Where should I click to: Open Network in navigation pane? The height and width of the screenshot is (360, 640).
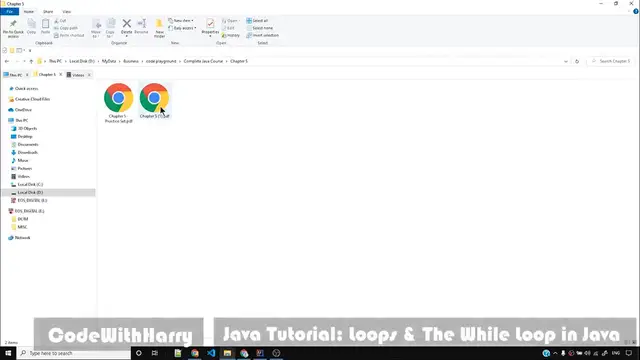tap(22, 238)
